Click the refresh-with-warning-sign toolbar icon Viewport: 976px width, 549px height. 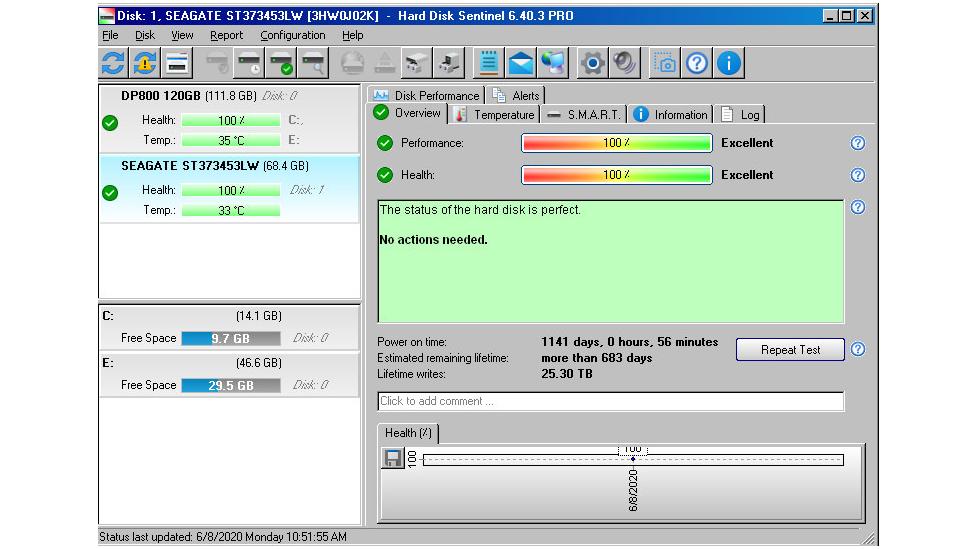[x=145, y=63]
